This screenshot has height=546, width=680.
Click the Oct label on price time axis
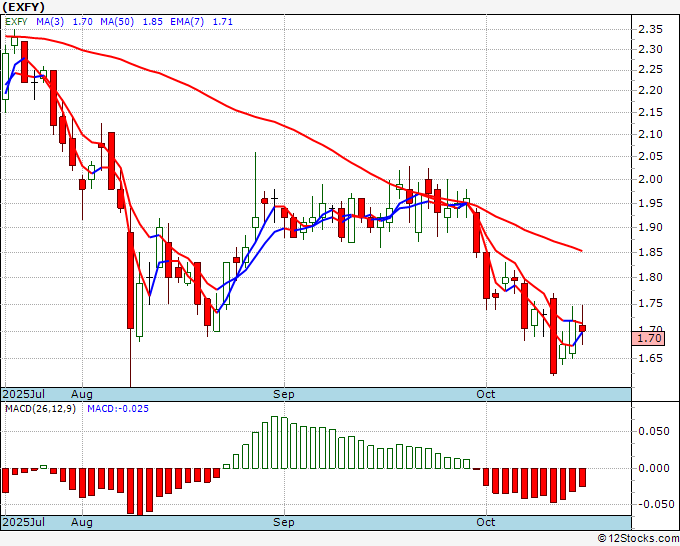tap(485, 394)
